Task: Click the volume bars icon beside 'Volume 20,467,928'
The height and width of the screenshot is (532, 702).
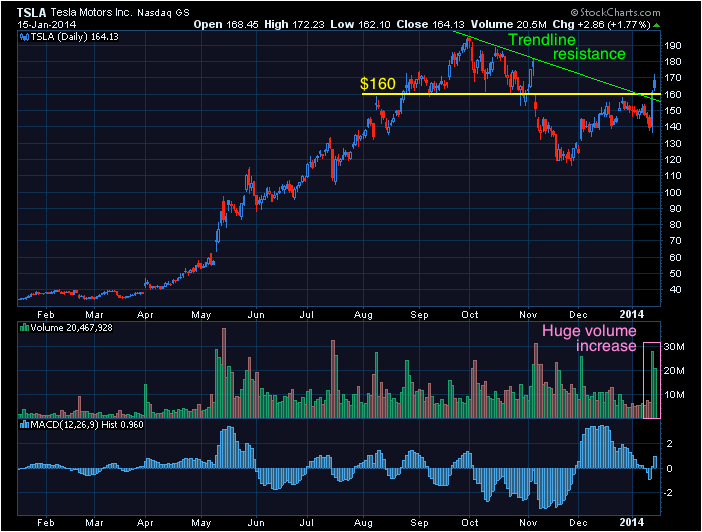Action: pos(24,328)
